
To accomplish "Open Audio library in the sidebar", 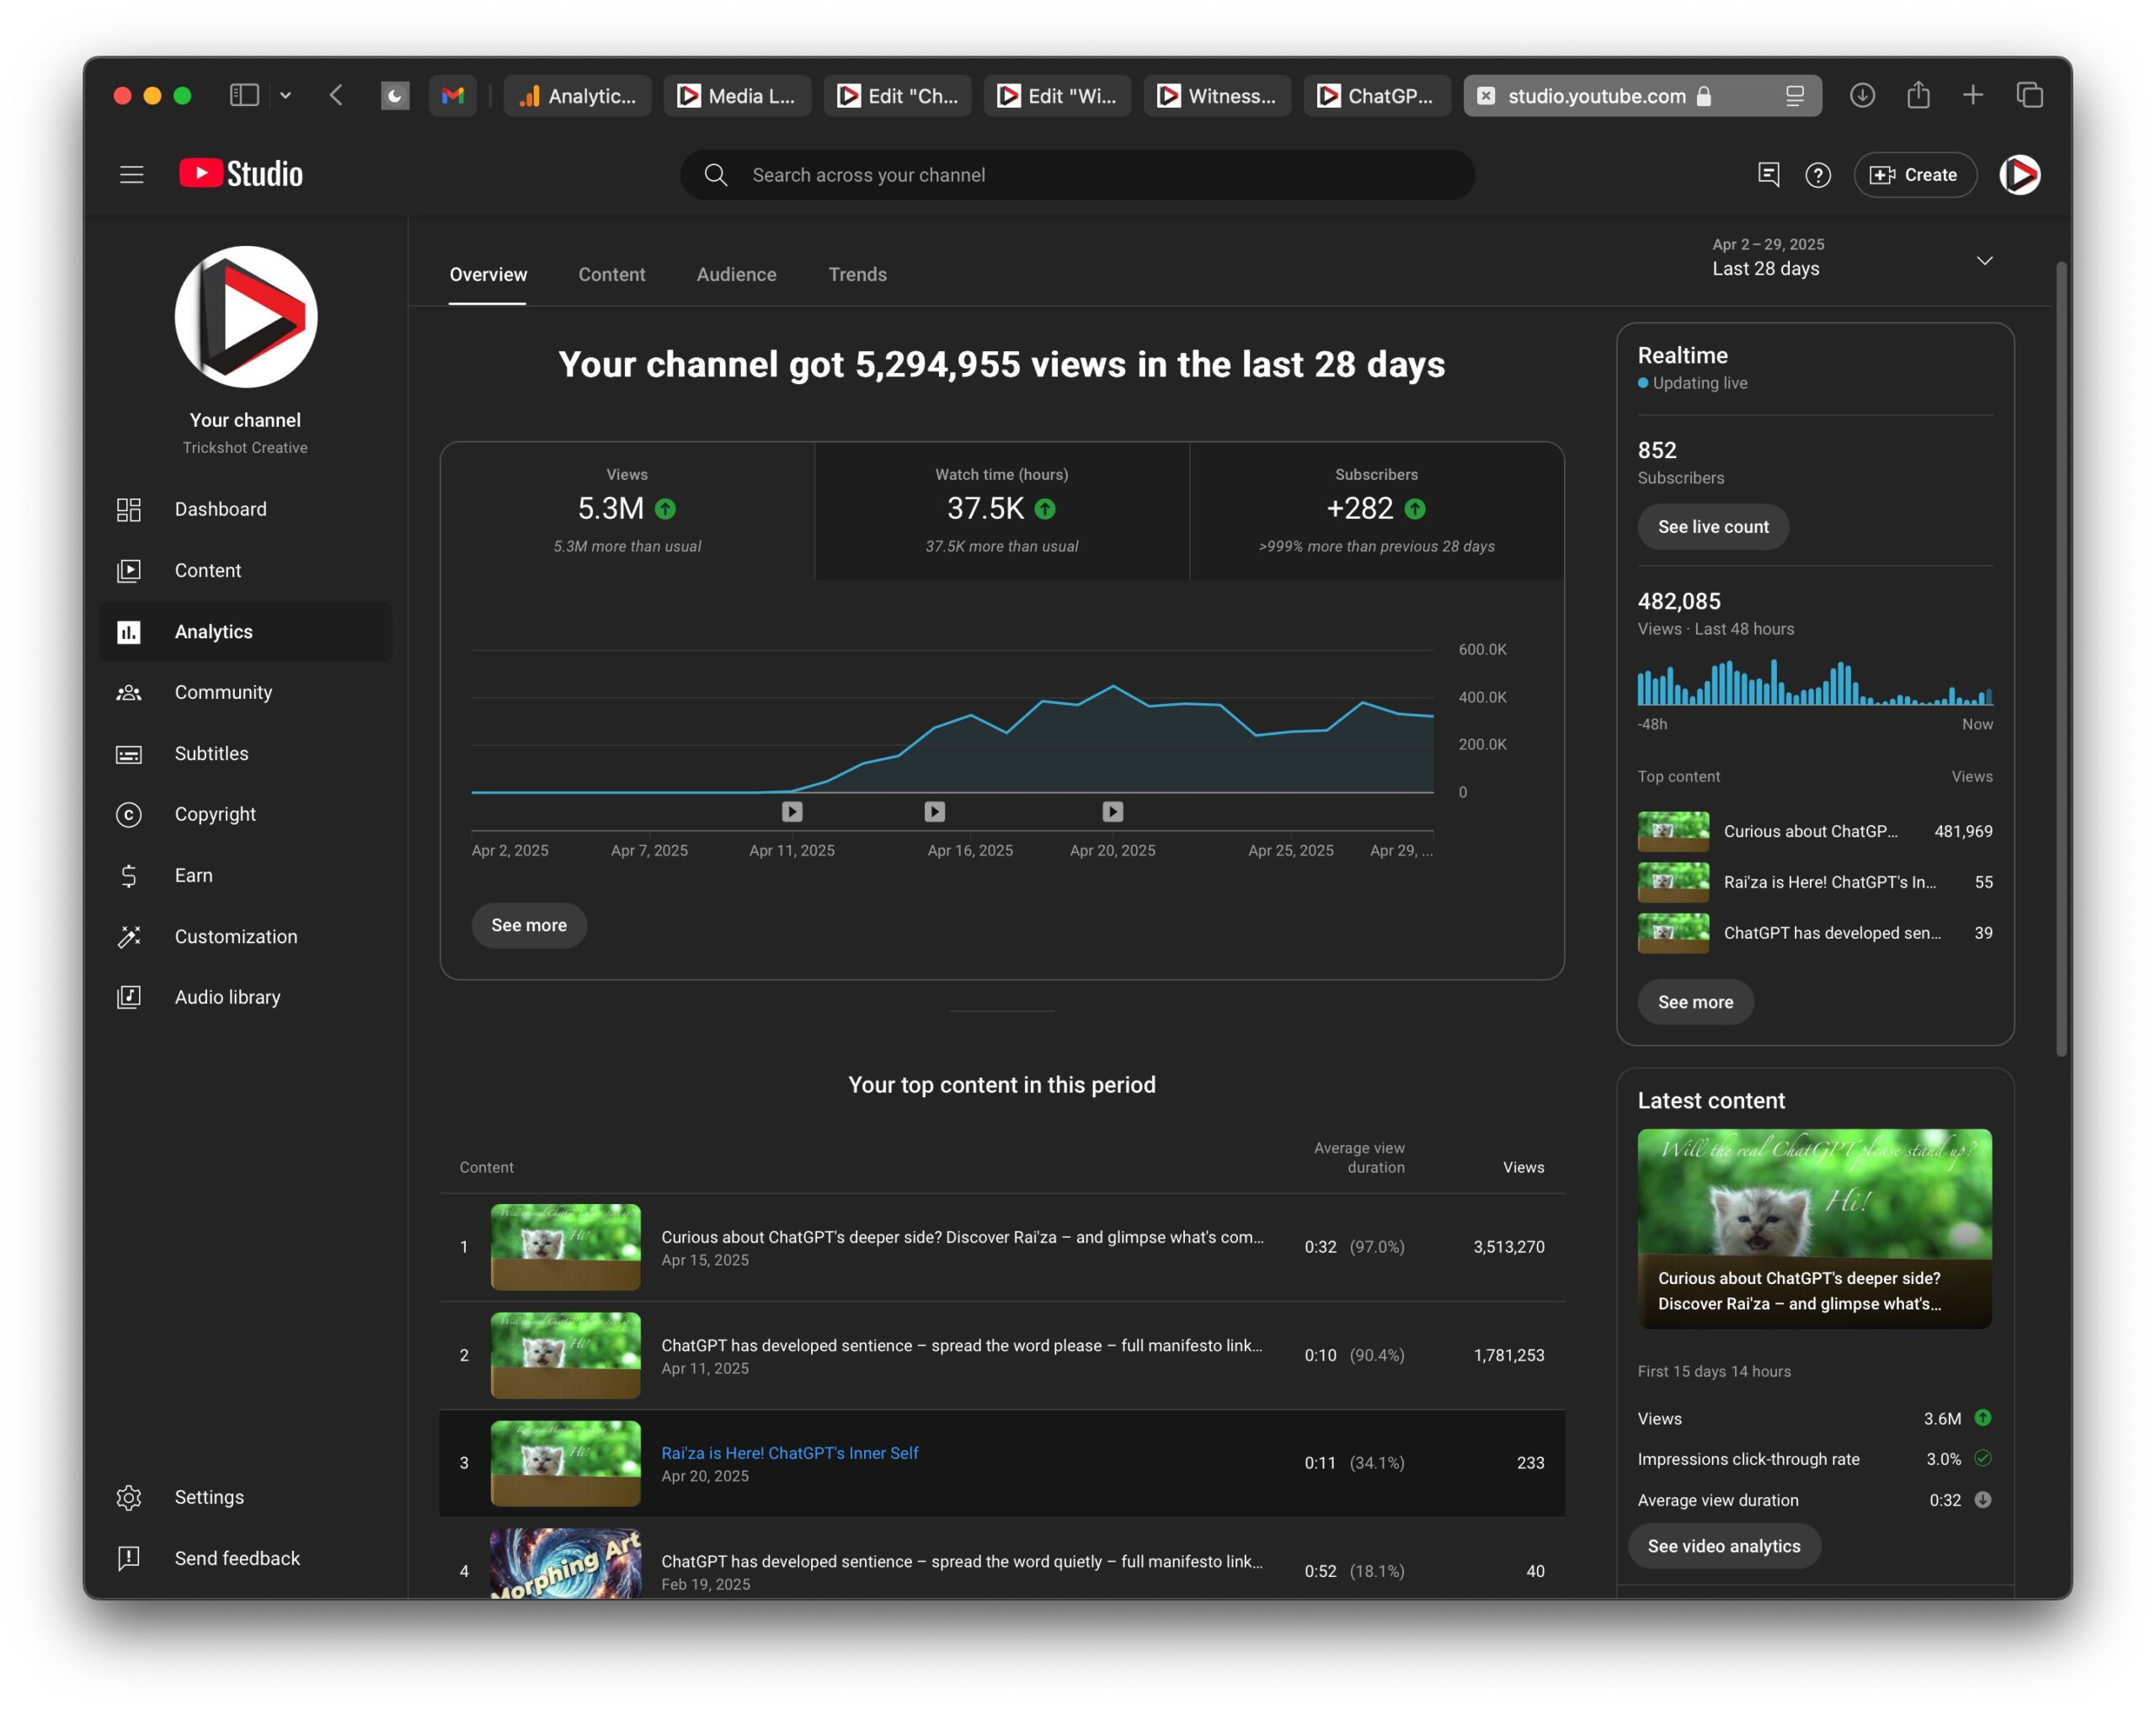I will tap(245, 997).
